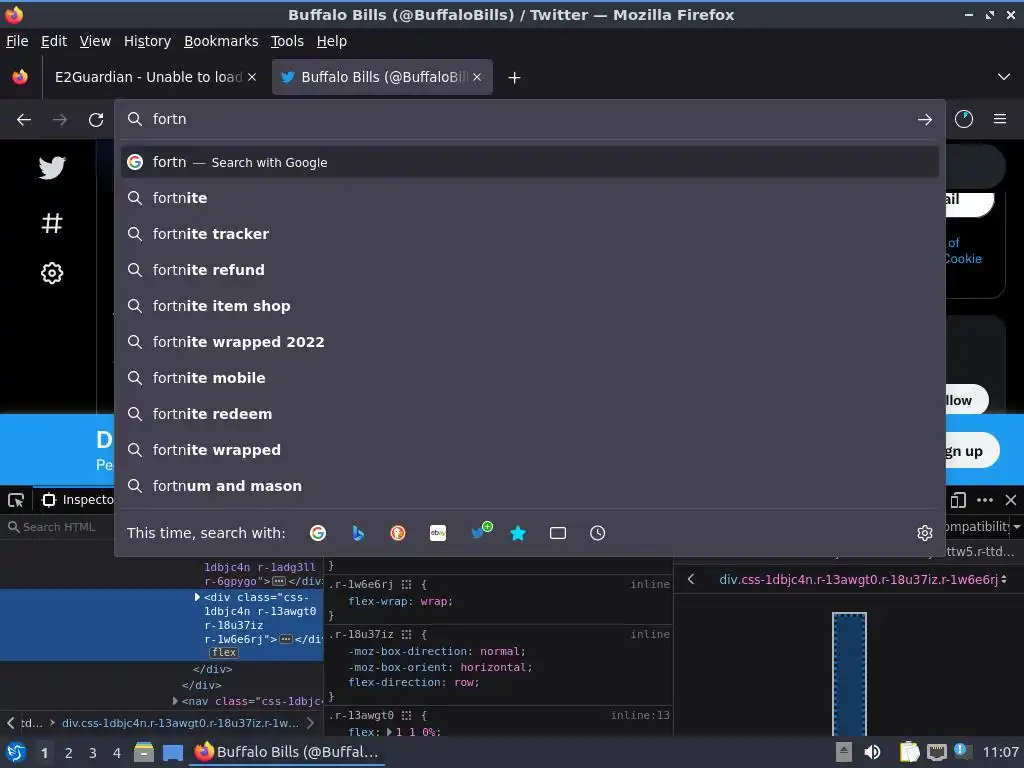
Task: Expand the flex shorthand value triangle
Action: [x=389, y=732]
